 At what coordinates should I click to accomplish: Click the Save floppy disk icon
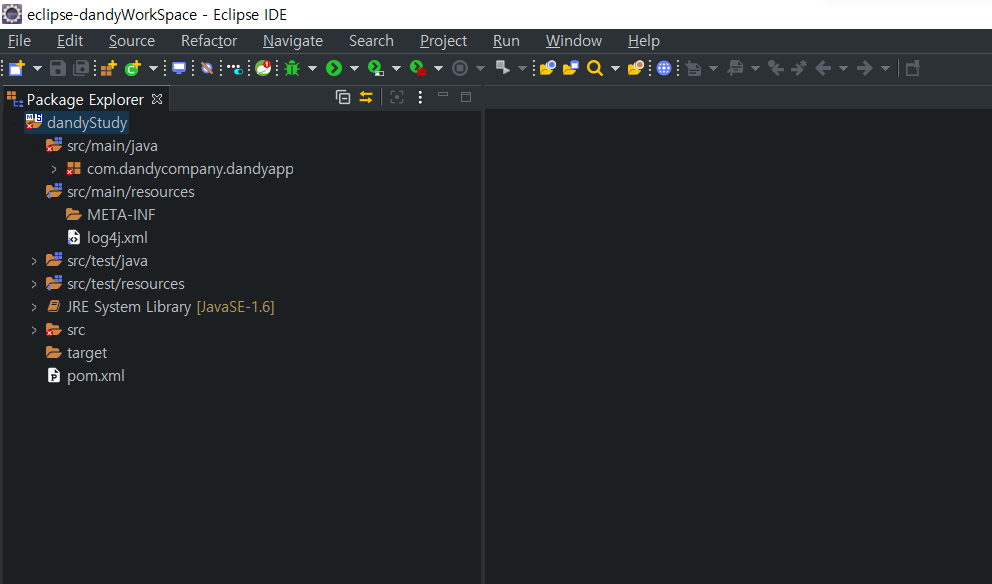58,68
